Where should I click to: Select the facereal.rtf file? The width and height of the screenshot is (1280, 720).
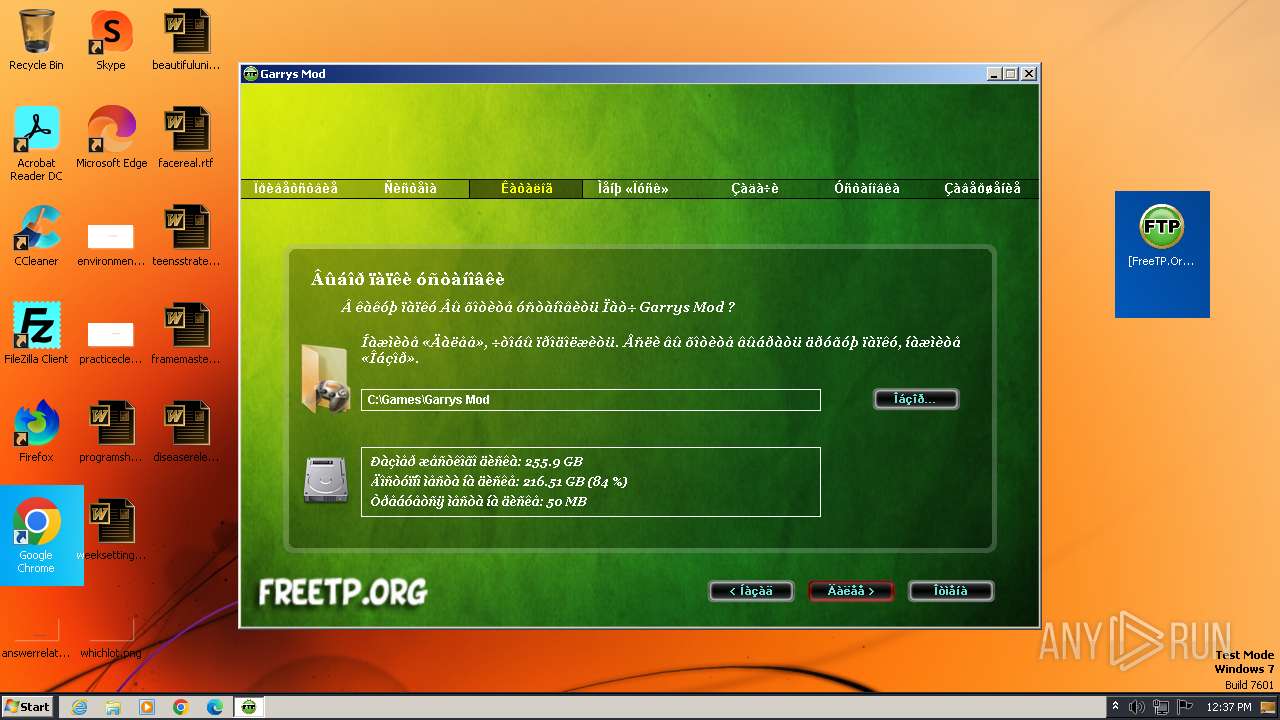click(186, 138)
